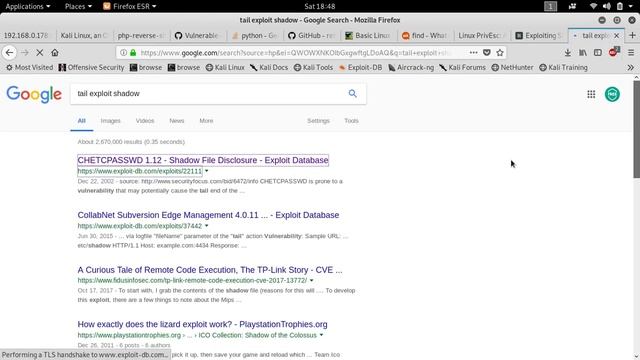Open the Places menu
This screenshot has width=640, height=360.
pos(78,6)
